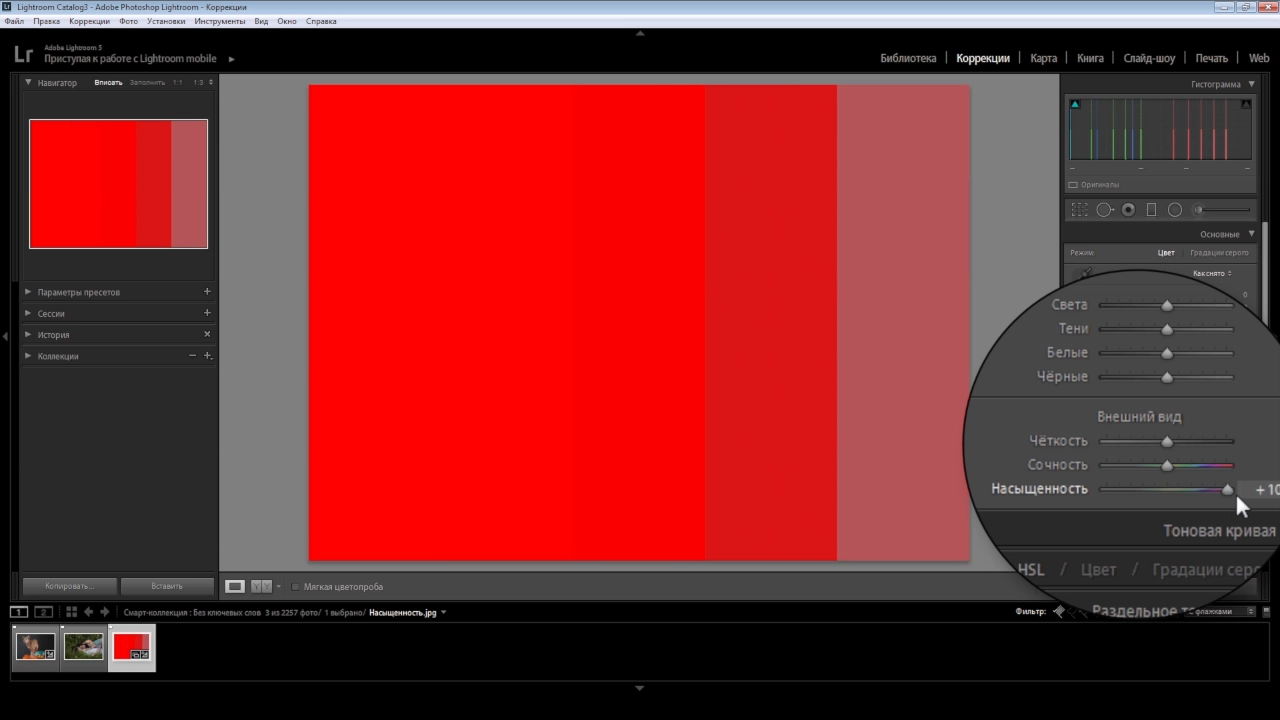1280x720 pixels.
Task: Toggle shadow clipping indicator in histogram
Action: pyautogui.click(x=1075, y=104)
